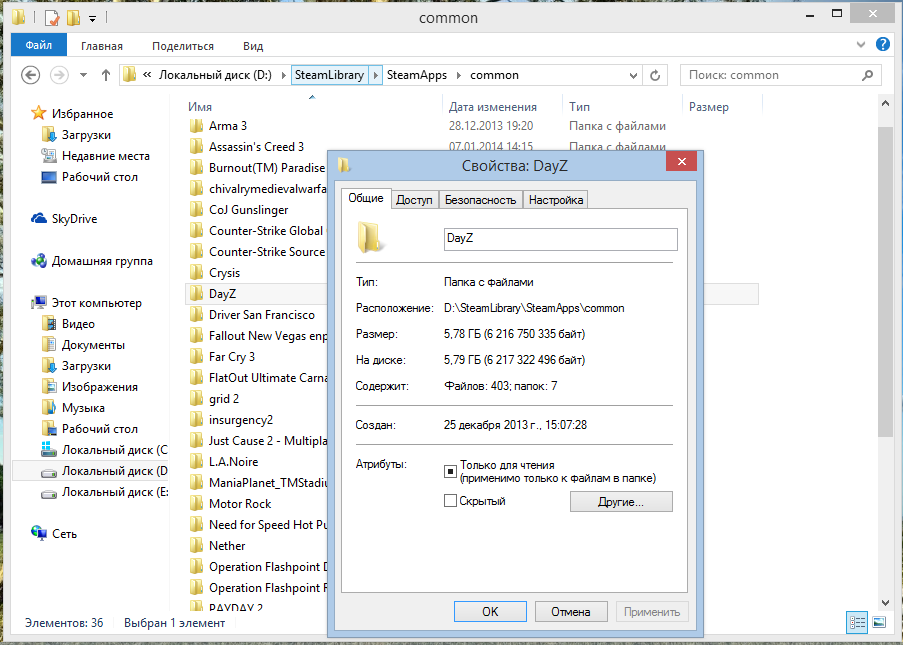903x645 pixels.
Task: Go up one folder level
Action: (105, 75)
